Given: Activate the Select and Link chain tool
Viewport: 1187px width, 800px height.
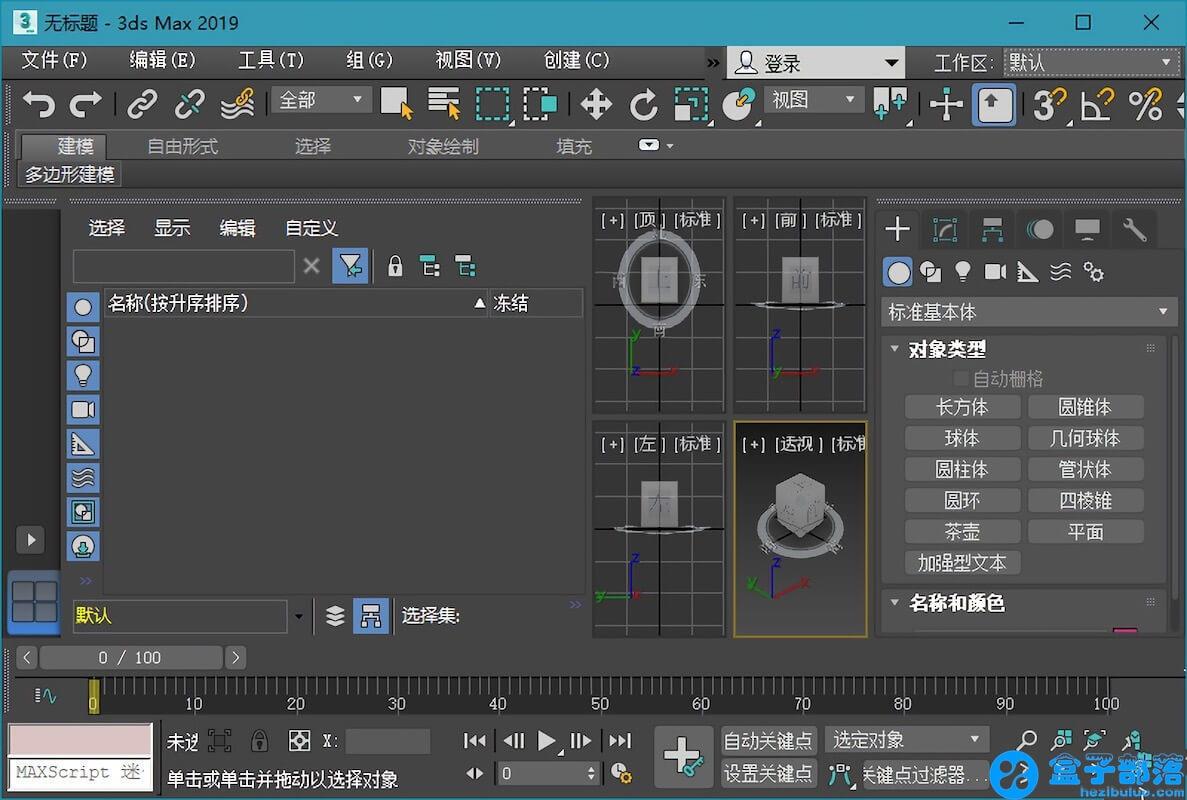Looking at the screenshot, I should point(142,104).
